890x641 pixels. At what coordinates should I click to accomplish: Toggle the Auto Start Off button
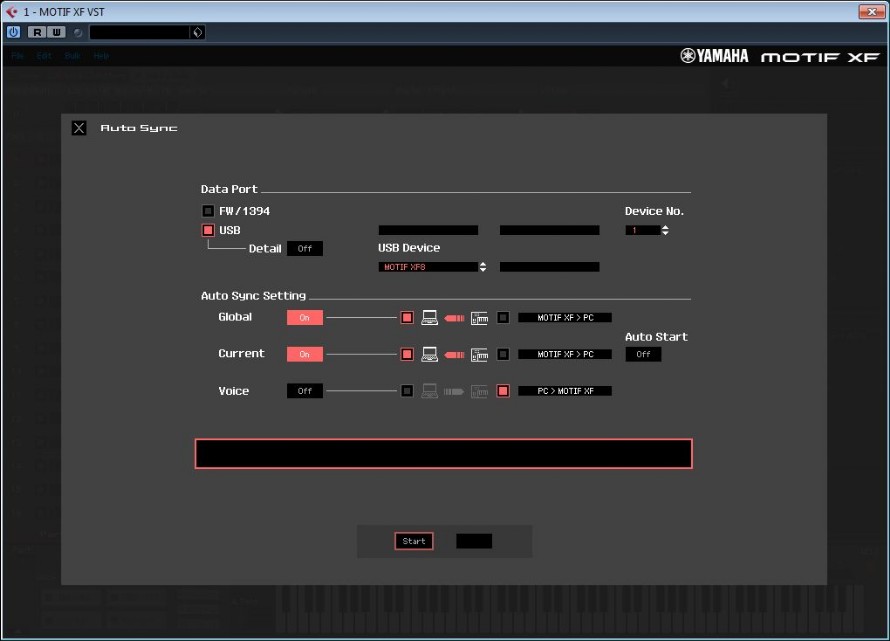pos(643,354)
